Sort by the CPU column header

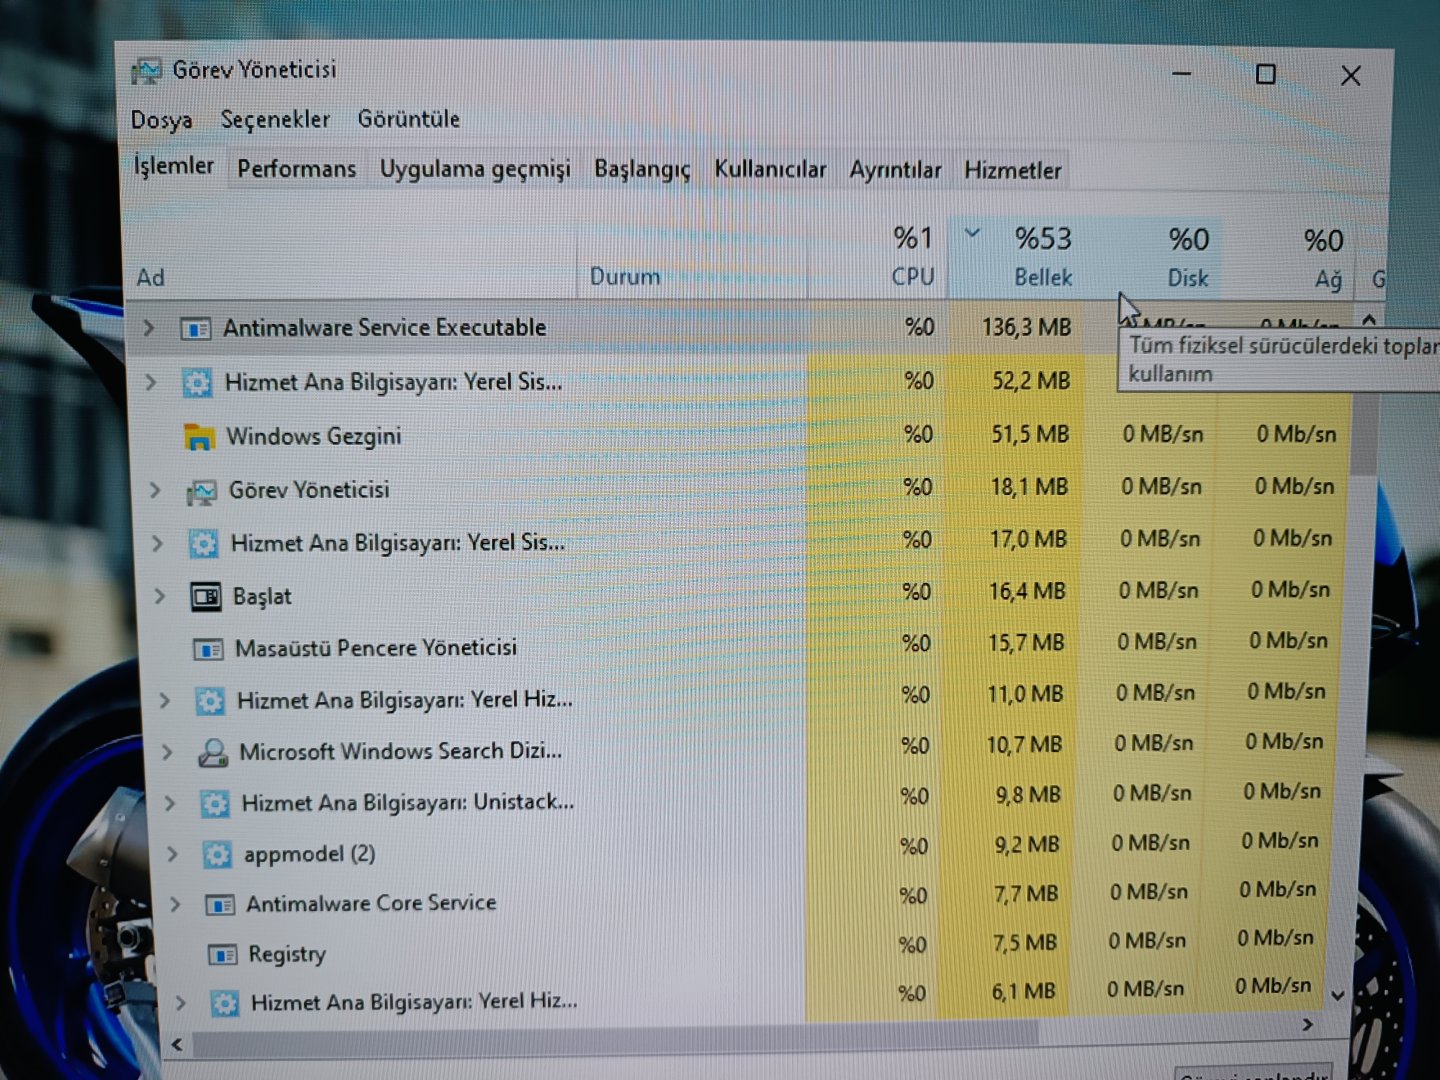876,260
